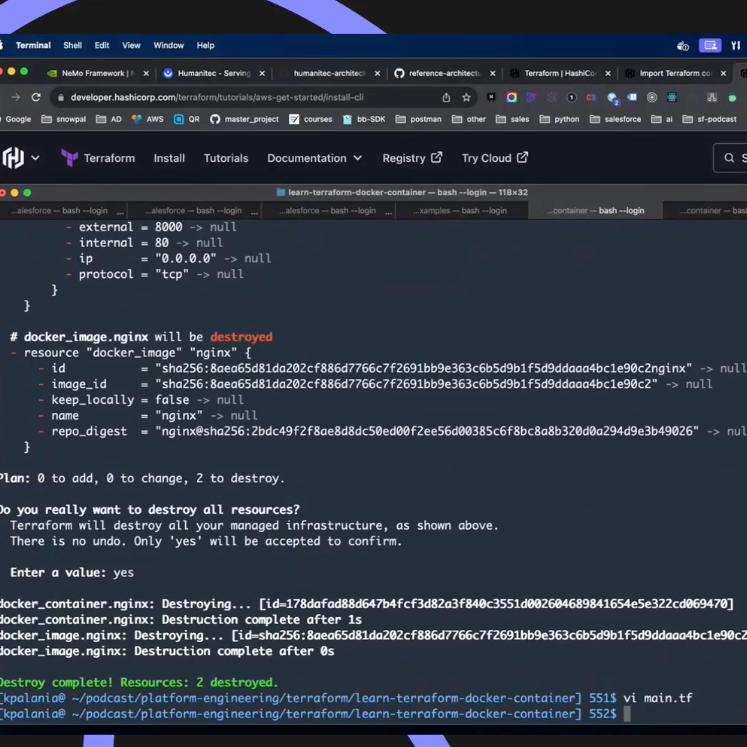The width and height of the screenshot is (747, 747).
Task: Open the python bookmark folder
Action: click(559, 119)
